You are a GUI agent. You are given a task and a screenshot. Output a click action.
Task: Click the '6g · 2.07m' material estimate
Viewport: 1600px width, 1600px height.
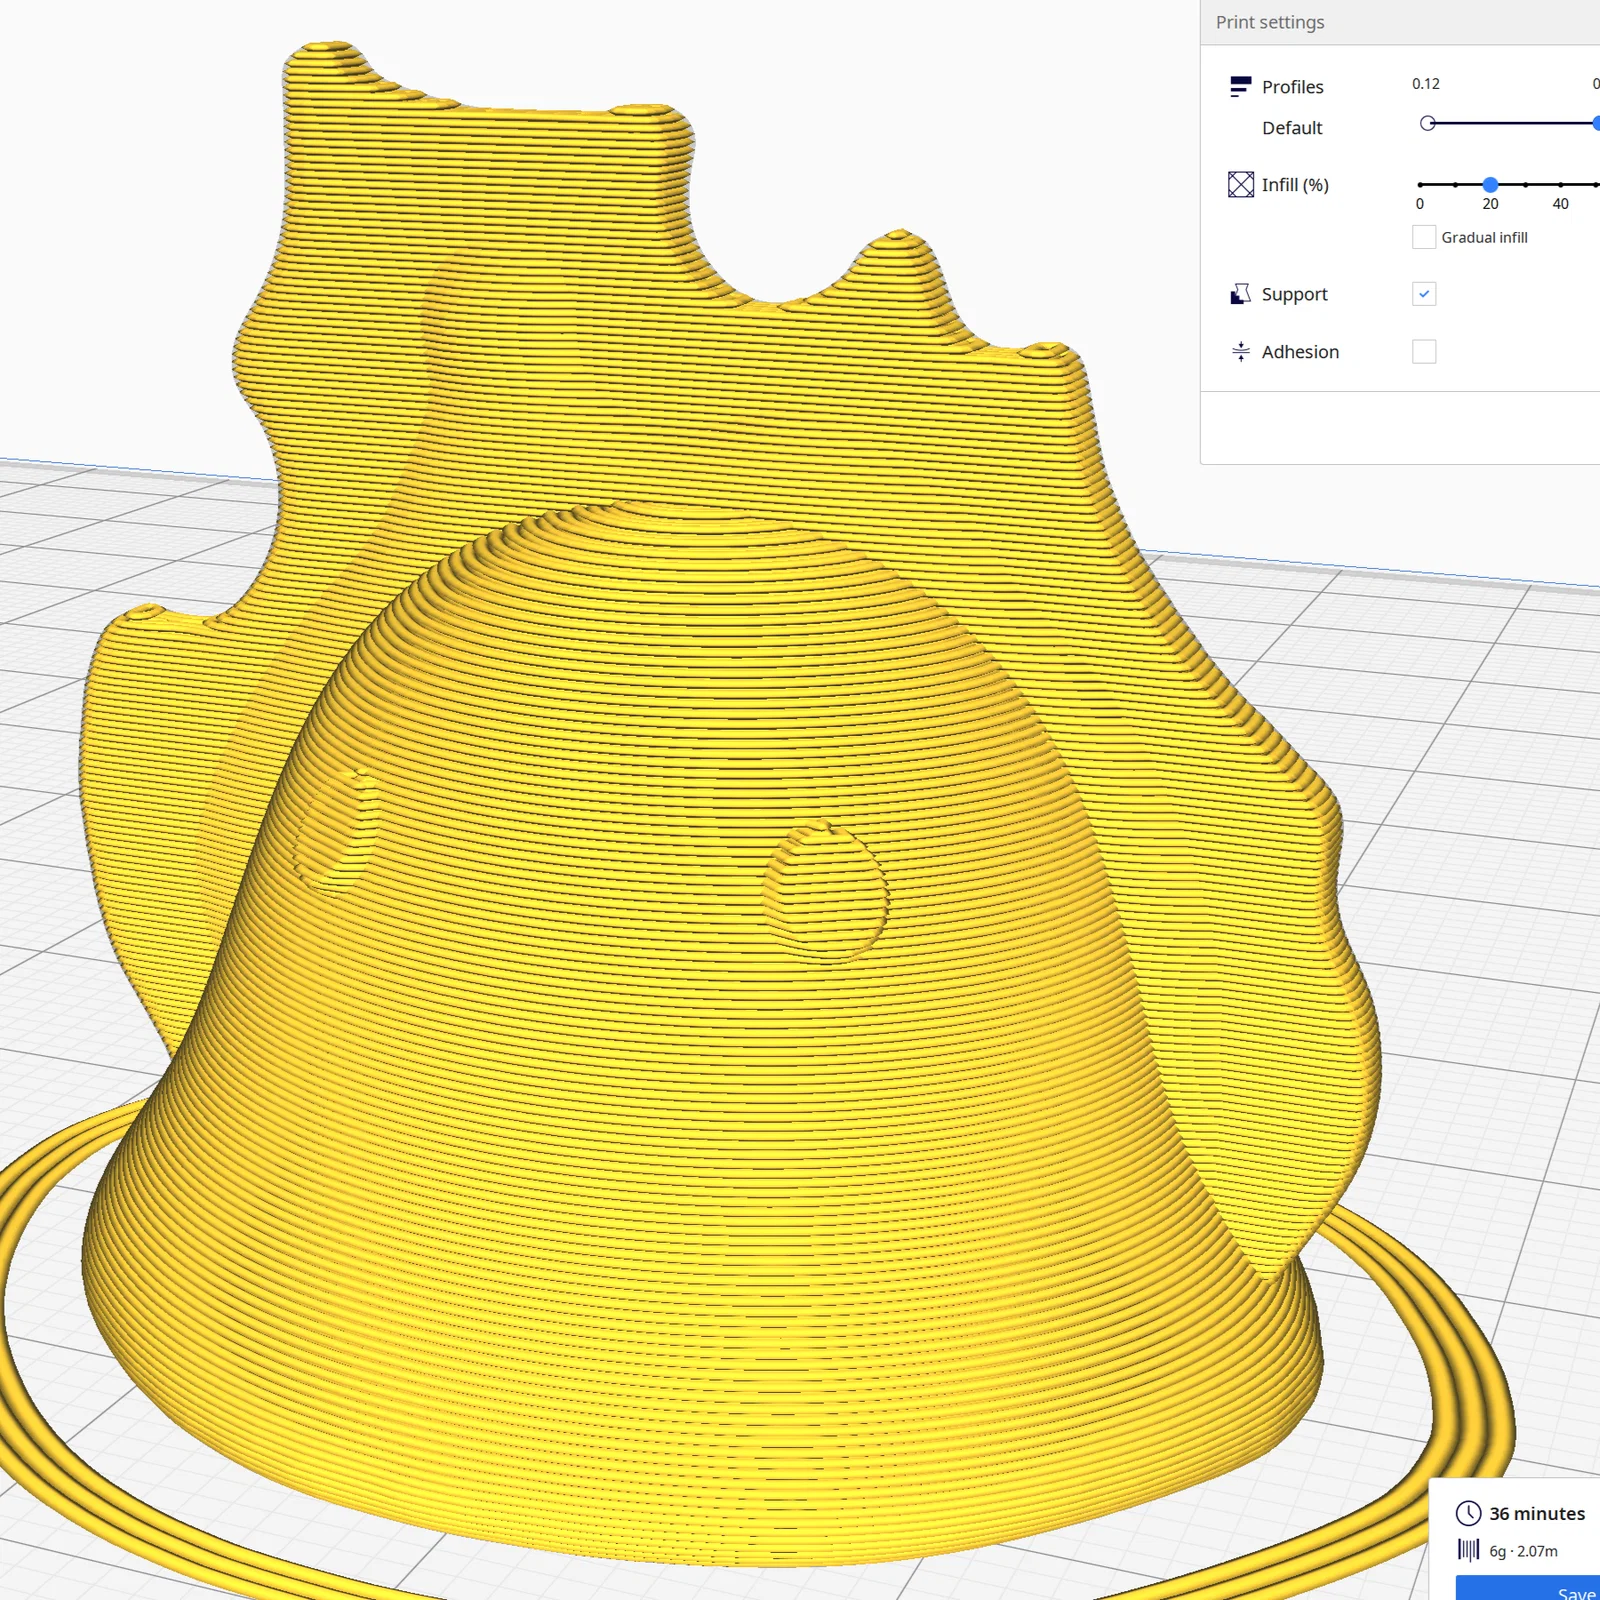point(1523,1551)
